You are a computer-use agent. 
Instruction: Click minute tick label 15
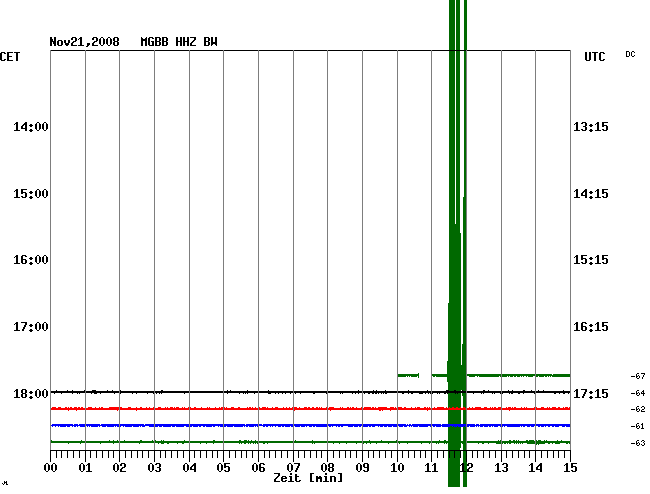570,468
